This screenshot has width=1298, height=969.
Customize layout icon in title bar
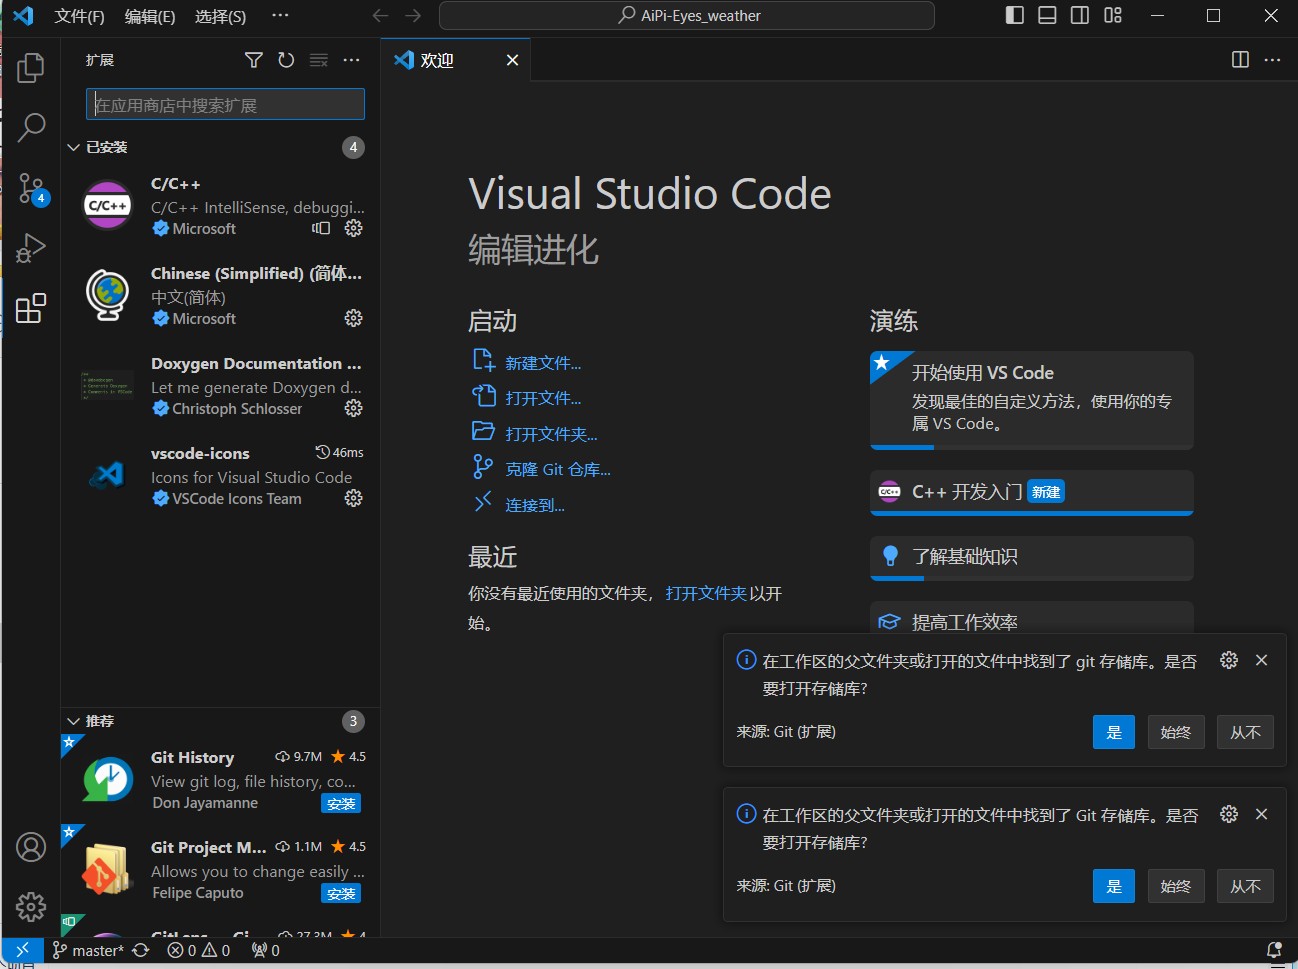pyautogui.click(x=1113, y=15)
